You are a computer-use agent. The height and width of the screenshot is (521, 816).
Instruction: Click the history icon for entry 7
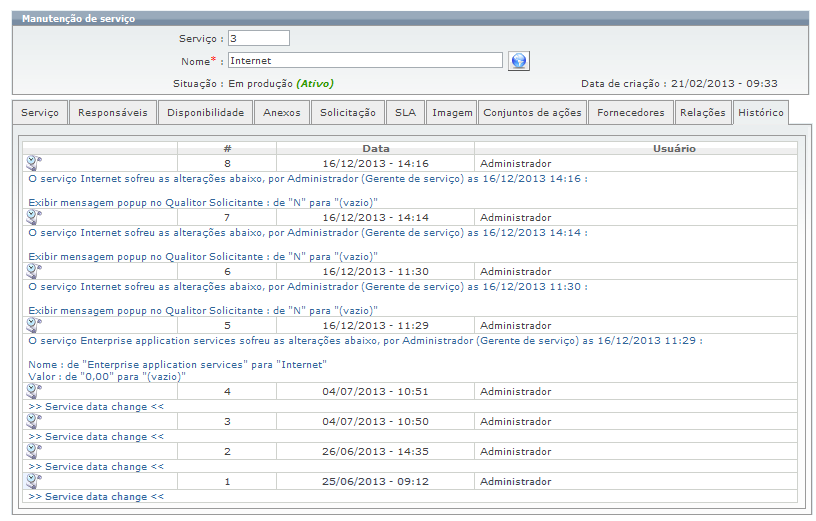(x=33, y=217)
